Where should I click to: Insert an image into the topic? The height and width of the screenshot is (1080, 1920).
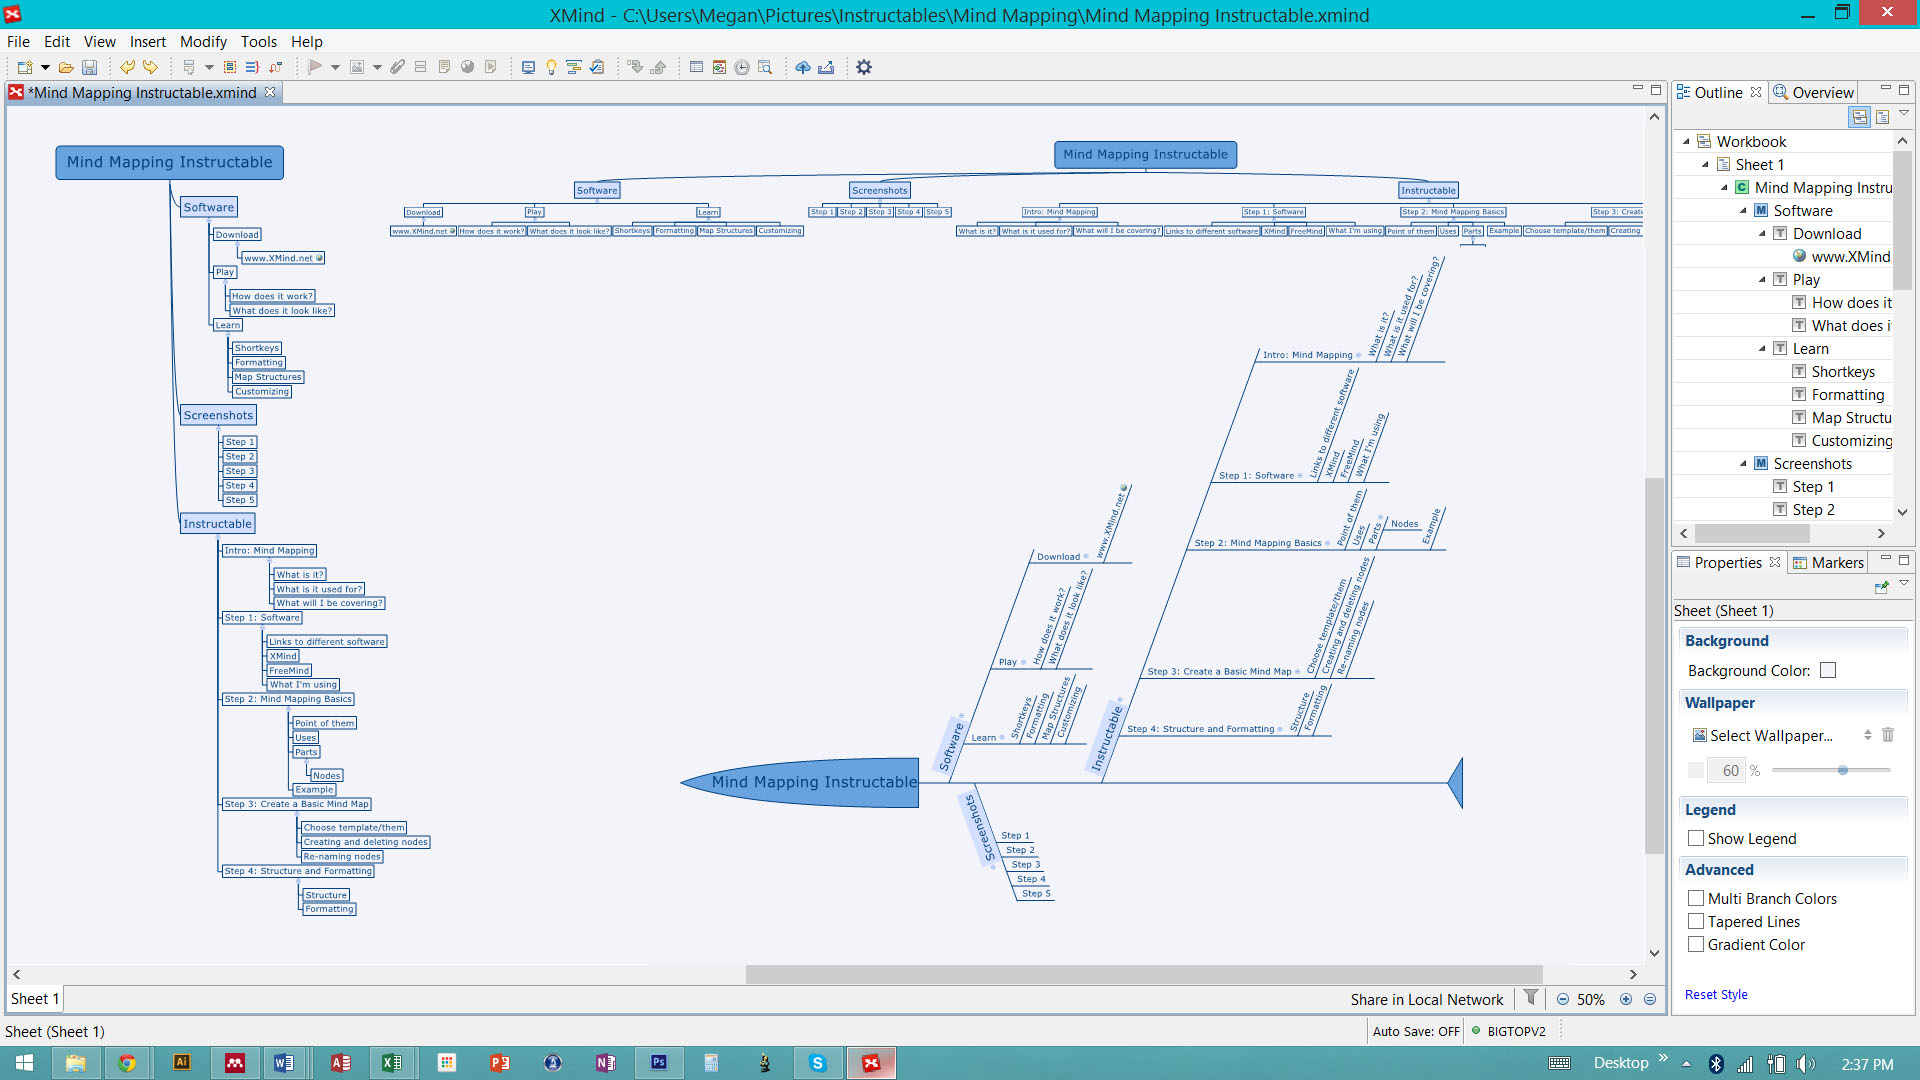356,67
